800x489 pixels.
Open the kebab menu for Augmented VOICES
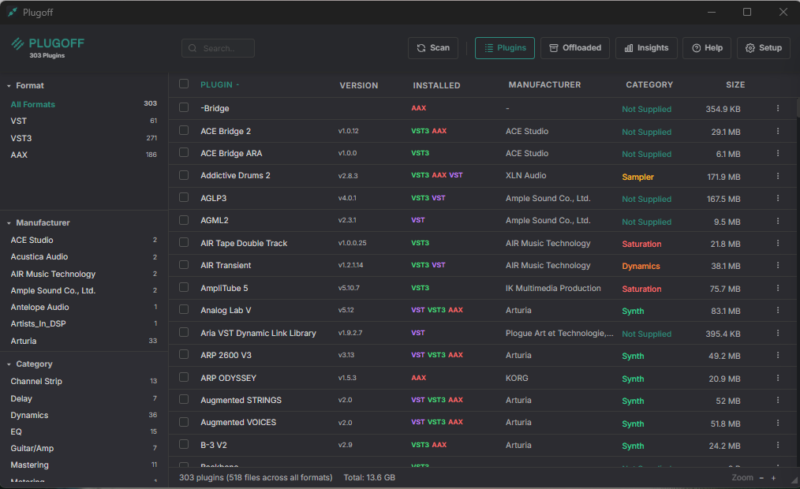pos(778,423)
